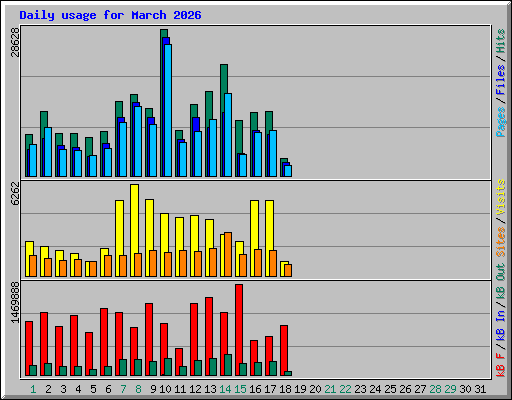Click day label 23 on the x-axis
Image resolution: width=512 pixels, height=400 pixels.
360,389
